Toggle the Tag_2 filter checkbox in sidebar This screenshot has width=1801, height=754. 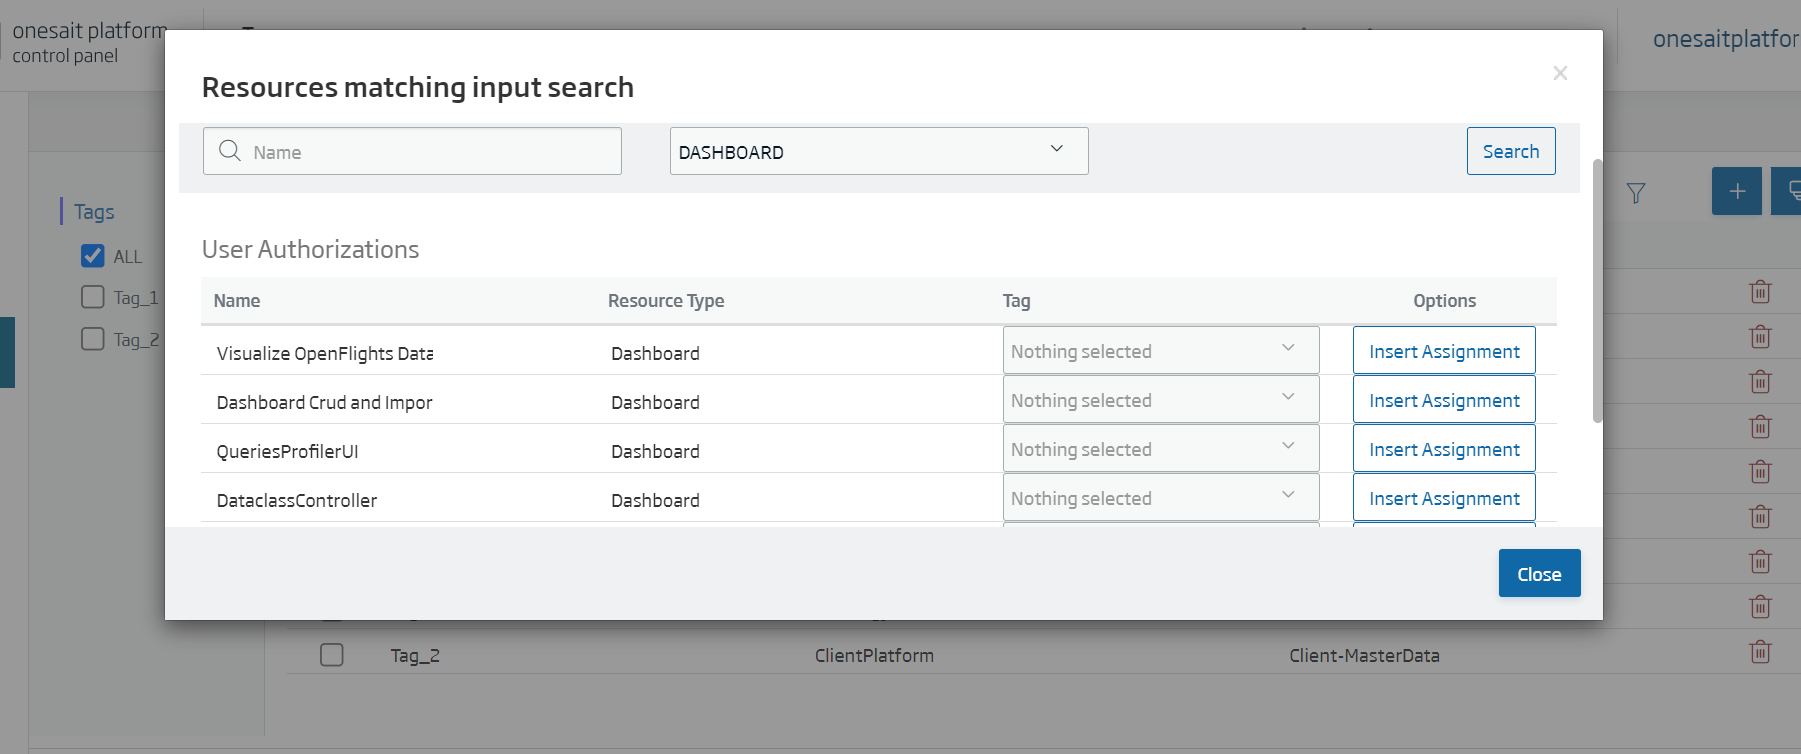pyautogui.click(x=92, y=339)
